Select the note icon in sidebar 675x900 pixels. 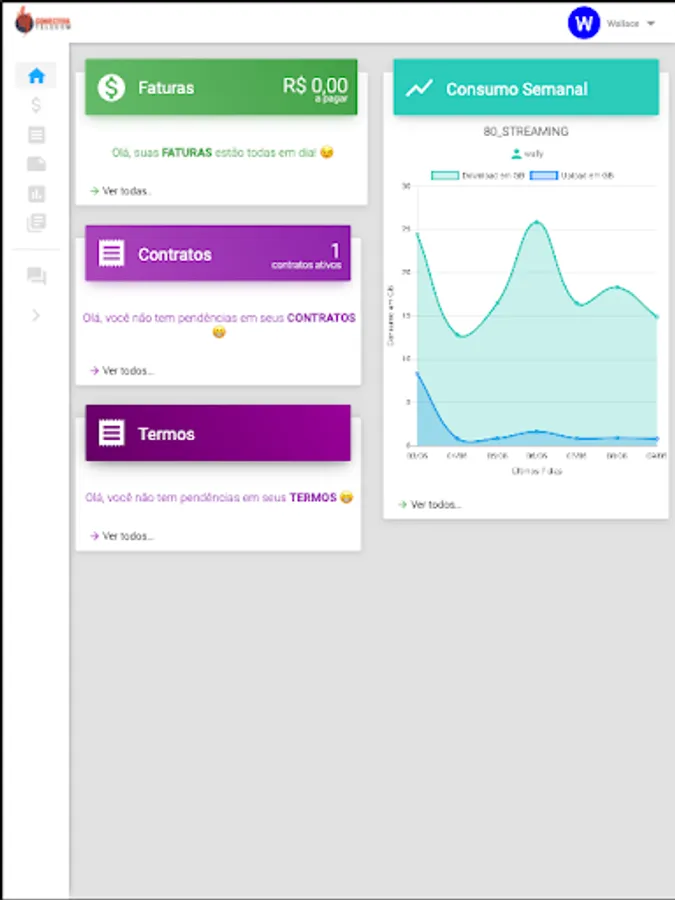coord(36,164)
